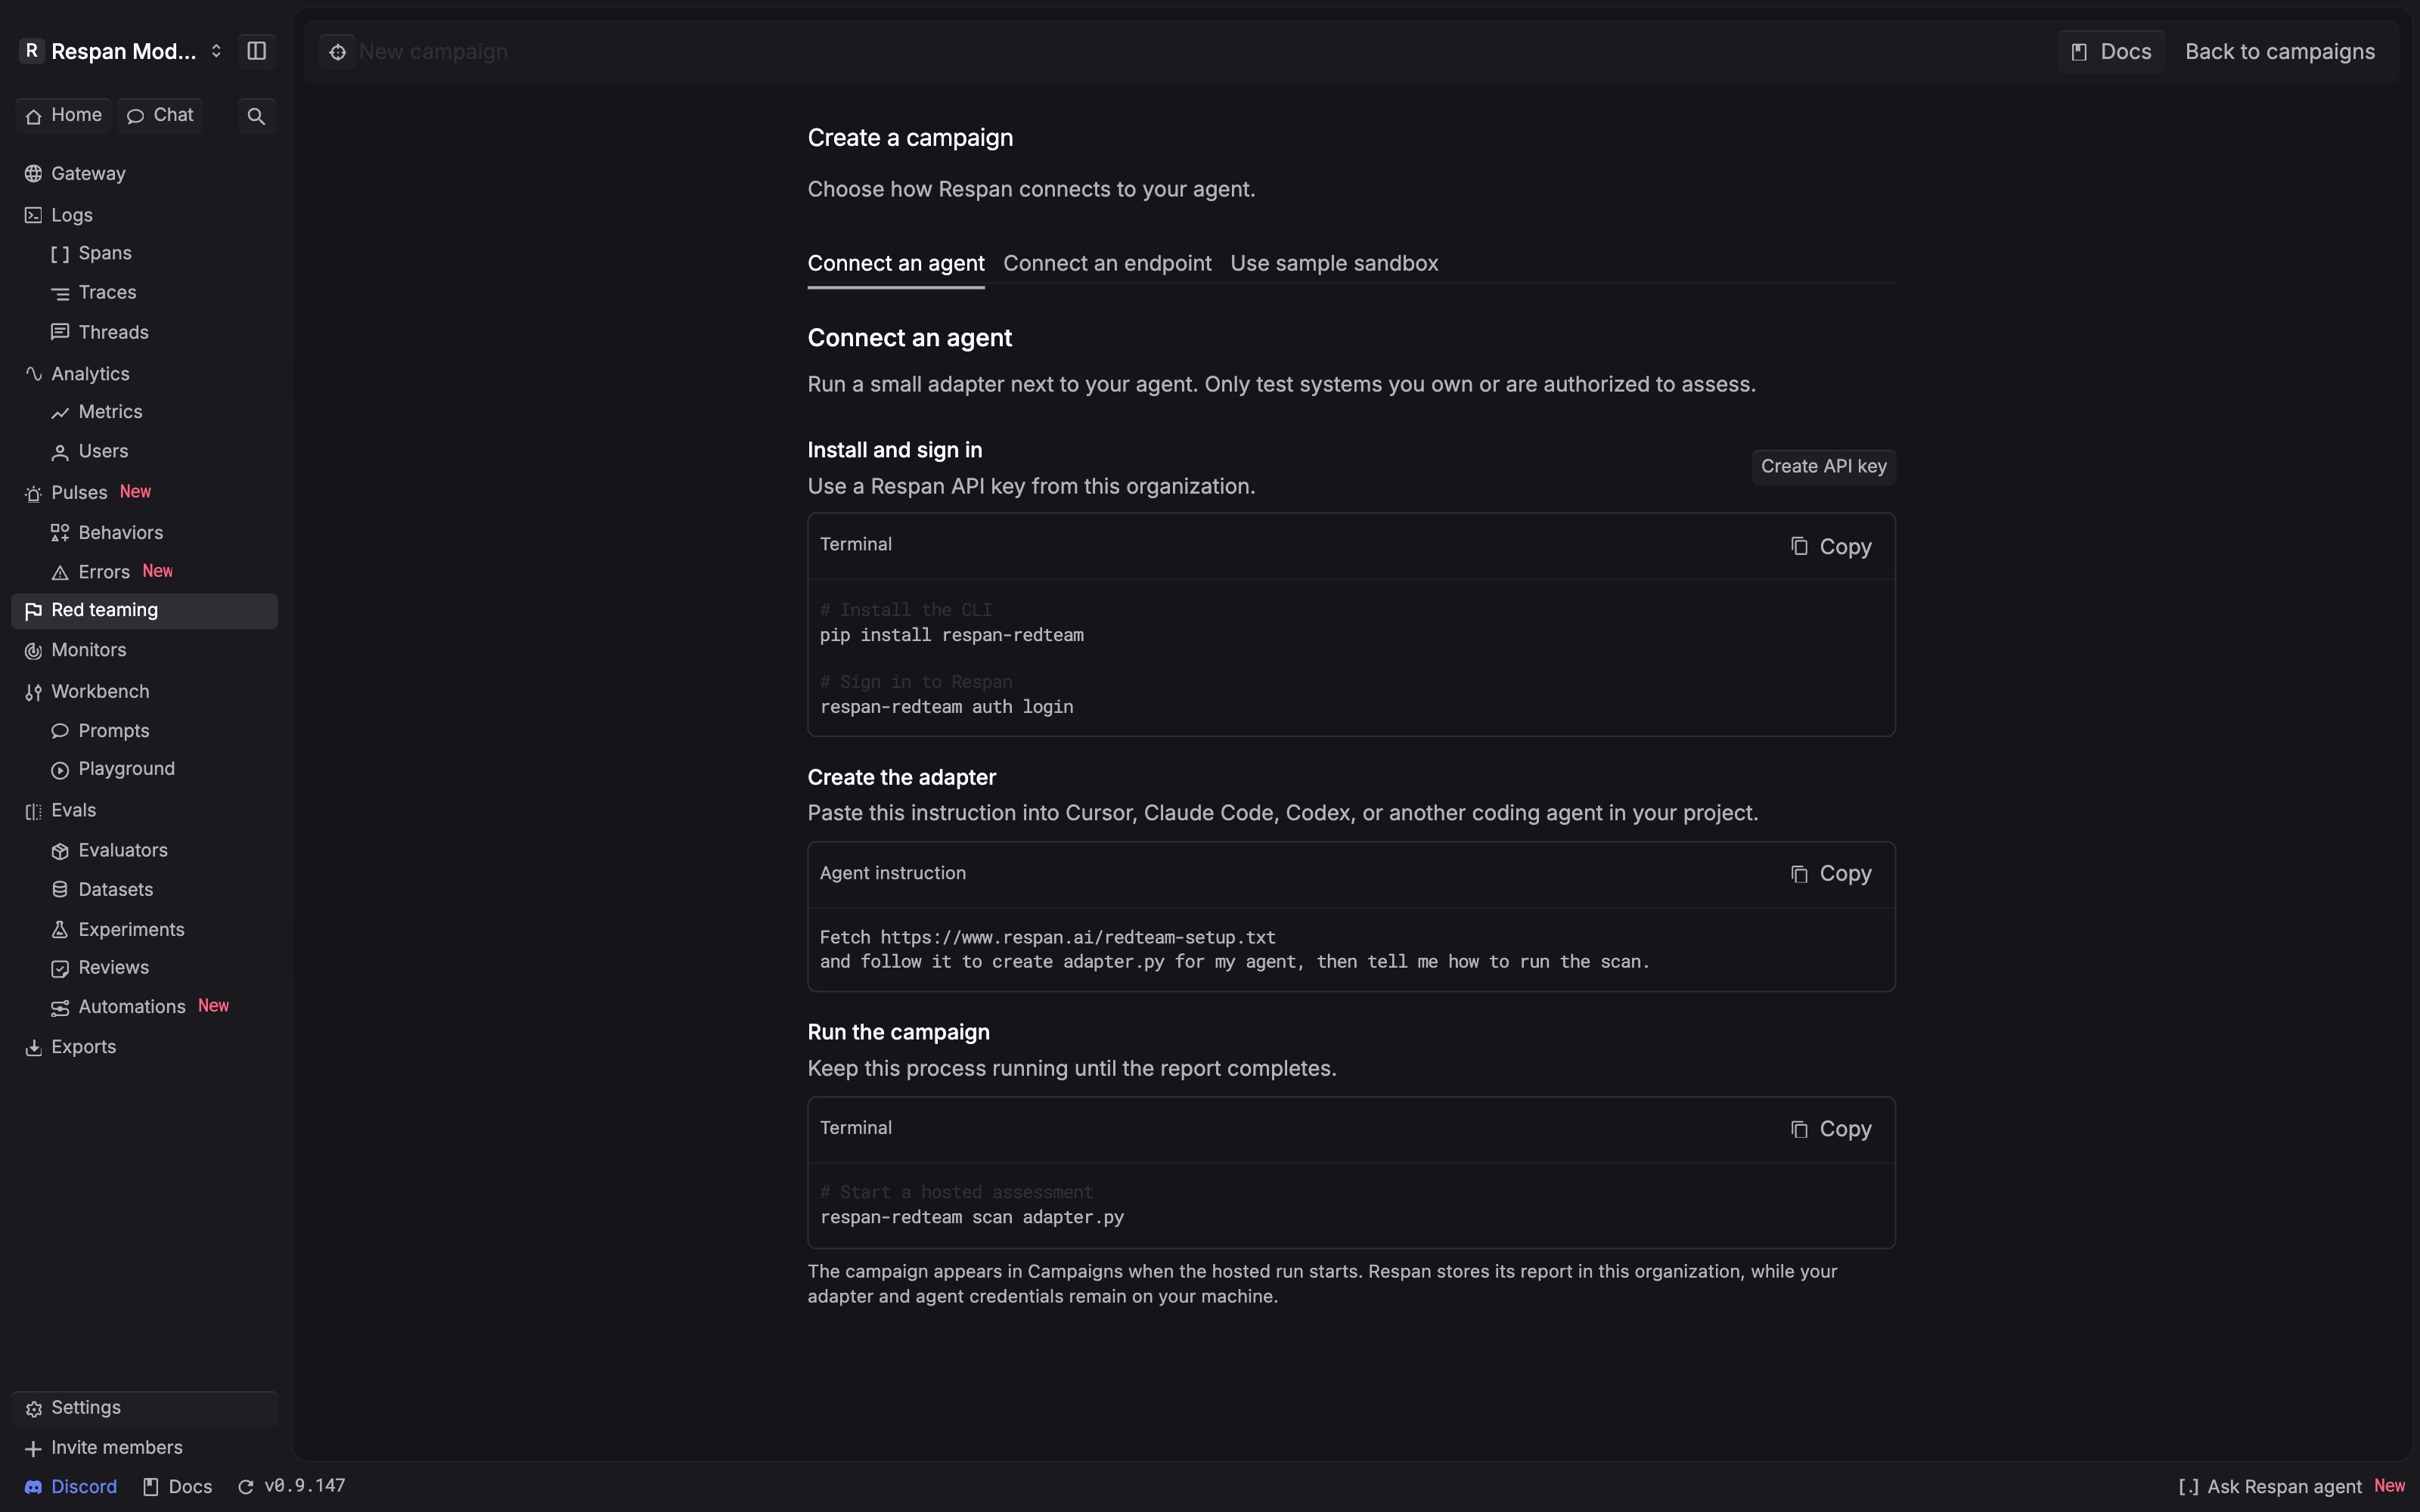Click the Pulses icon in sidebar

(33, 493)
